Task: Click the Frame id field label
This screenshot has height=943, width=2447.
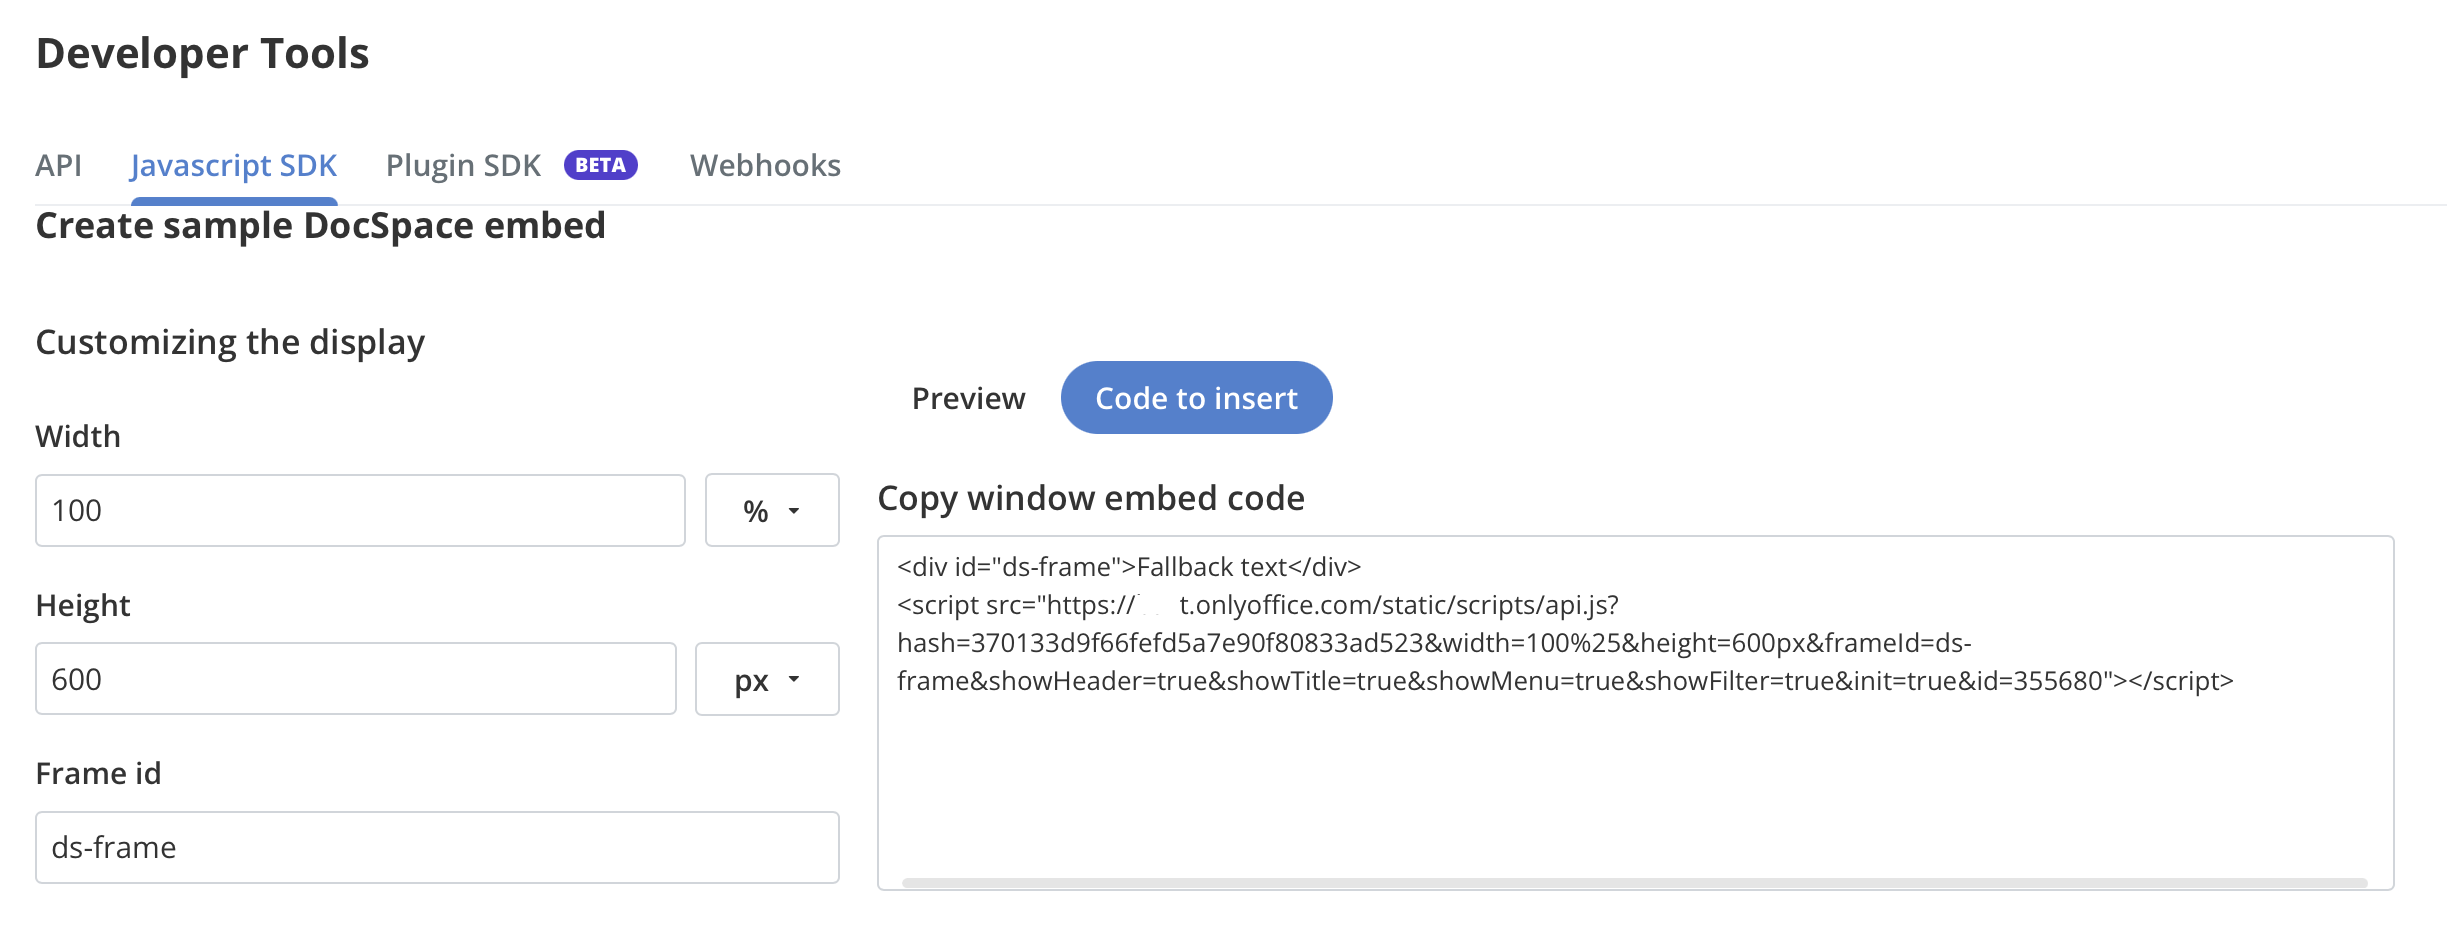Action: point(98,773)
